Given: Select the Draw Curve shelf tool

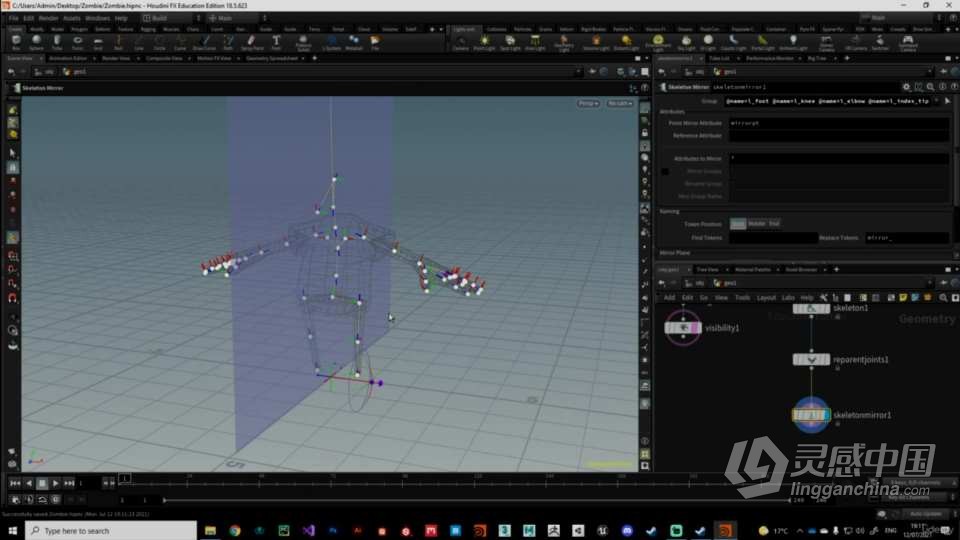Looking at the screenshot, I should 204,42.
